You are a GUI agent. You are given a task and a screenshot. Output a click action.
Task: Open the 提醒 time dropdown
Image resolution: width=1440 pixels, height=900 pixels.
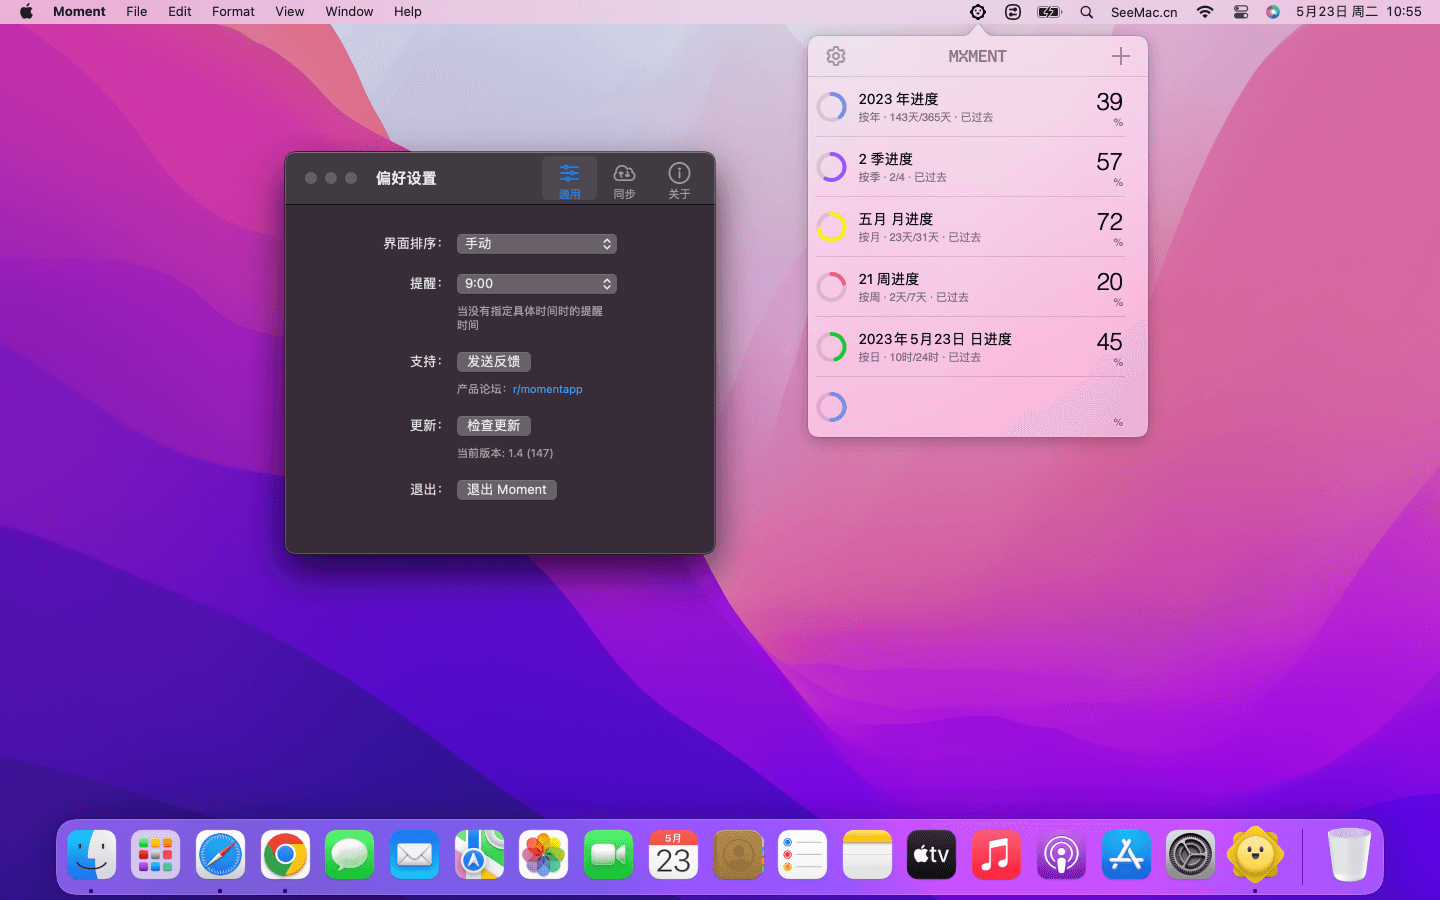[x=536, y=284]
